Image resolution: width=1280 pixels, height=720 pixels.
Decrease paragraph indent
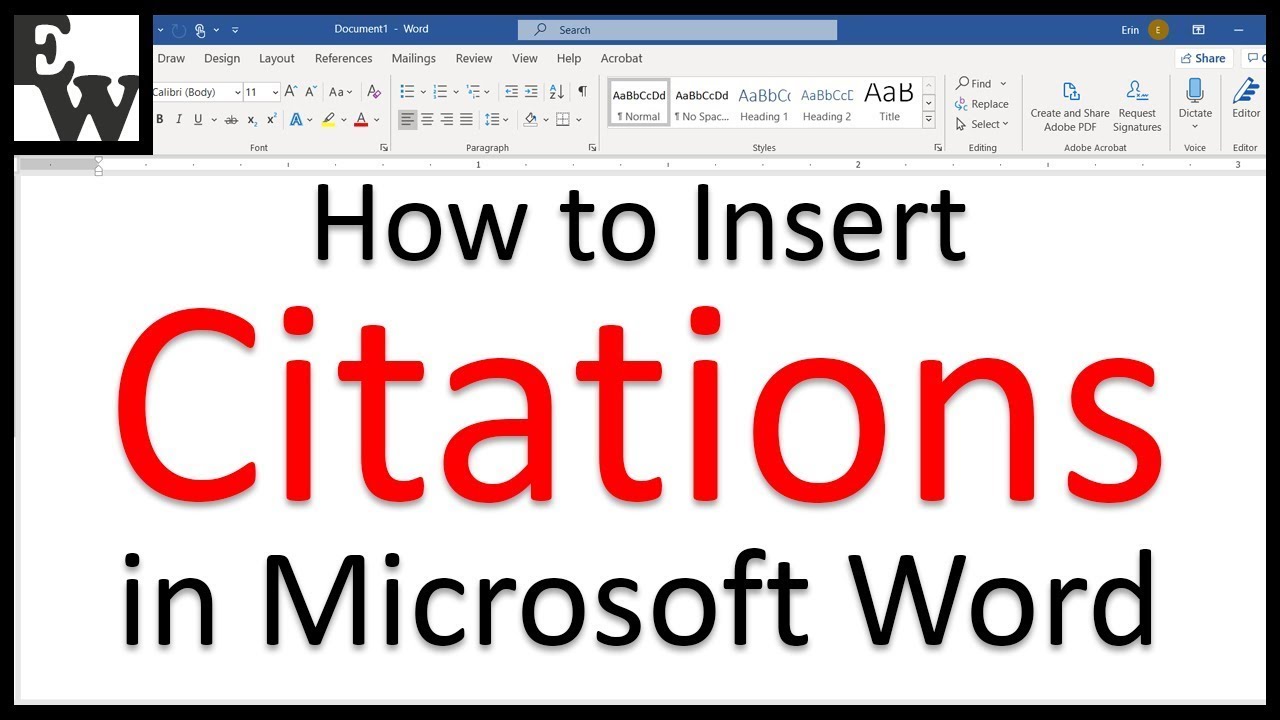(511, 91)
